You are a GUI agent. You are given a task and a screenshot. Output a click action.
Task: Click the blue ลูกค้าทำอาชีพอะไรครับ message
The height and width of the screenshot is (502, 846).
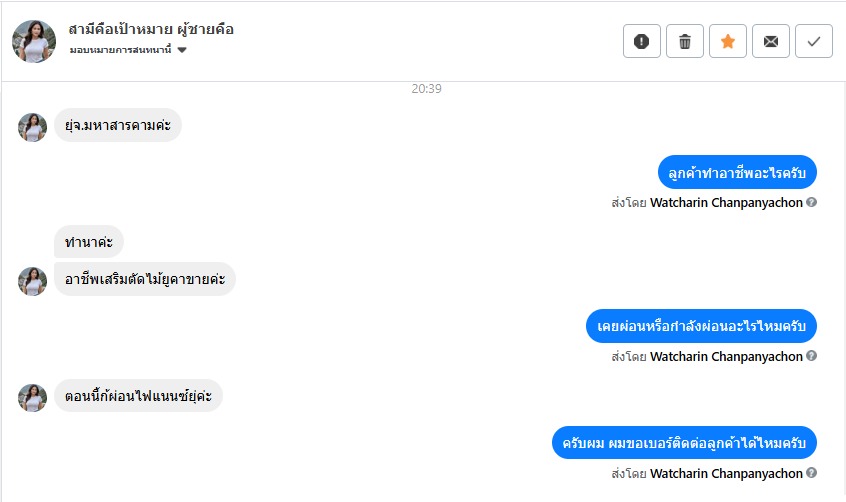pyautogui.click(x=737, y=172)
